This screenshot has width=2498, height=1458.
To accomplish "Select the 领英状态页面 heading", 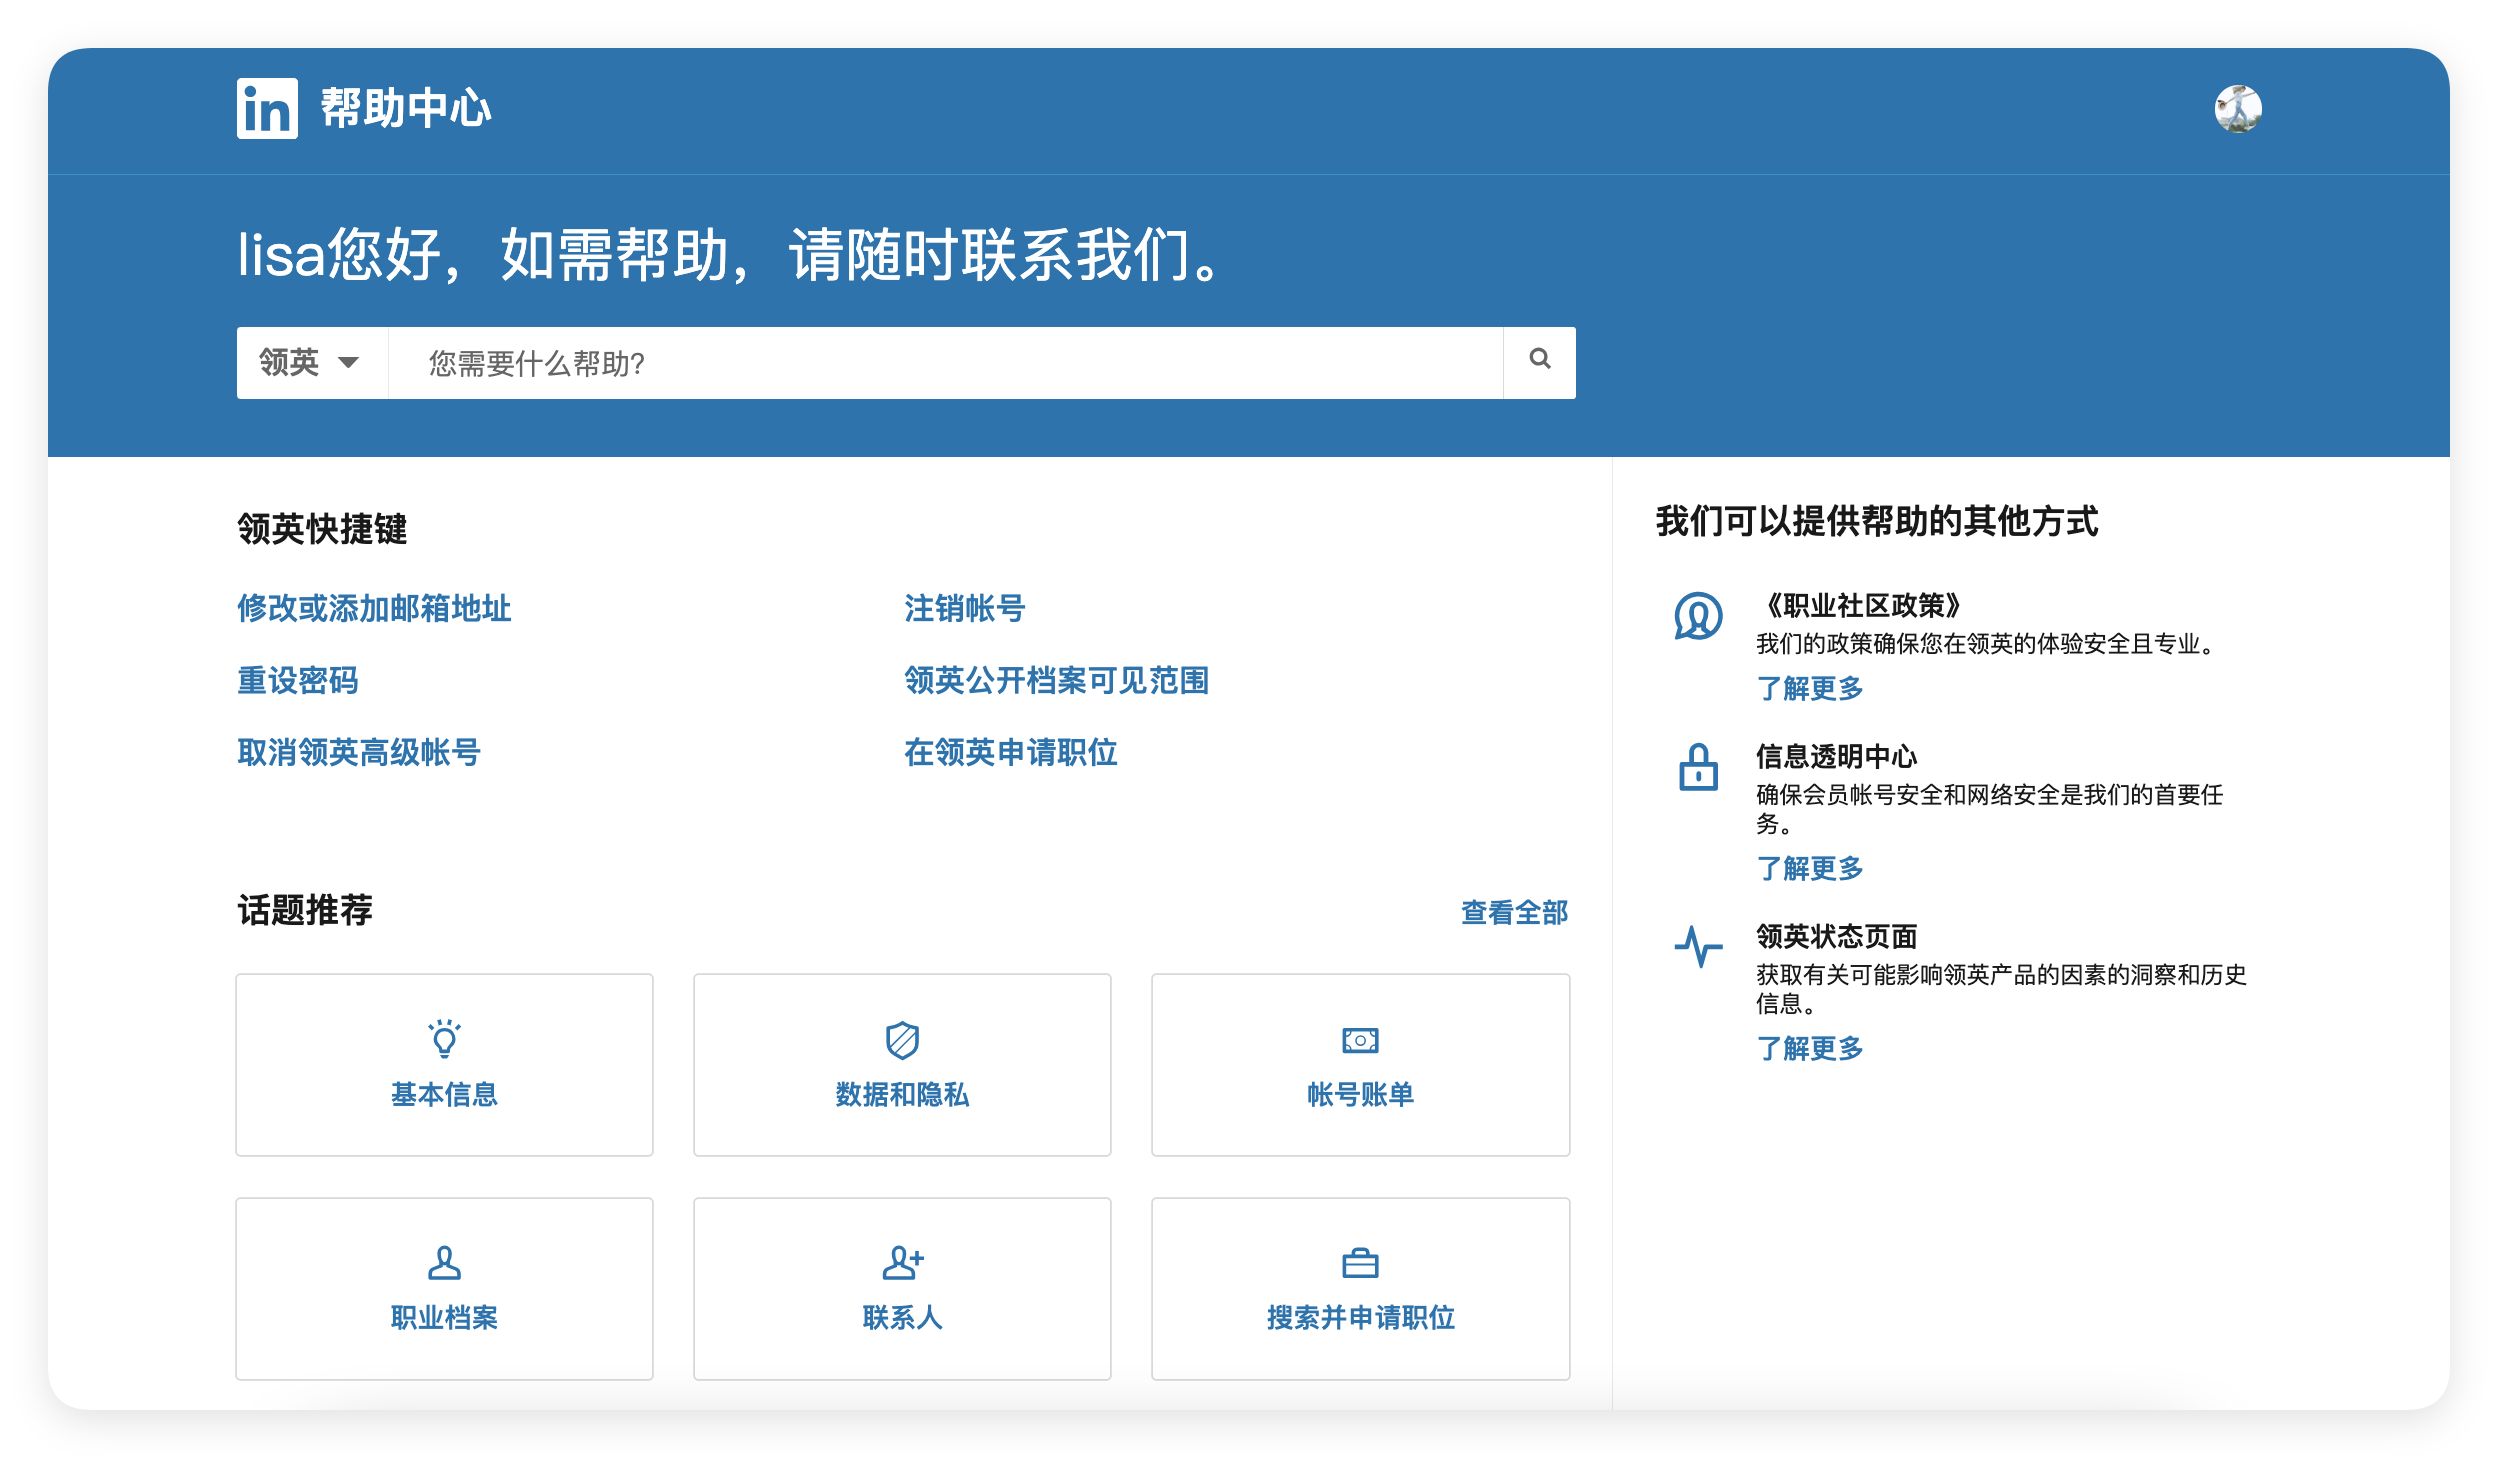I will (x=1837, y=936).
